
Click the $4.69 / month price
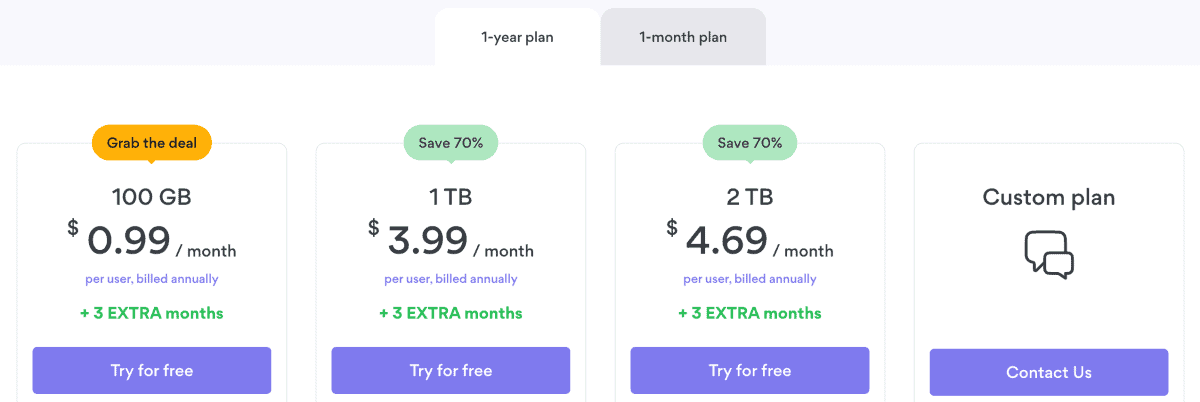[750, 241]
